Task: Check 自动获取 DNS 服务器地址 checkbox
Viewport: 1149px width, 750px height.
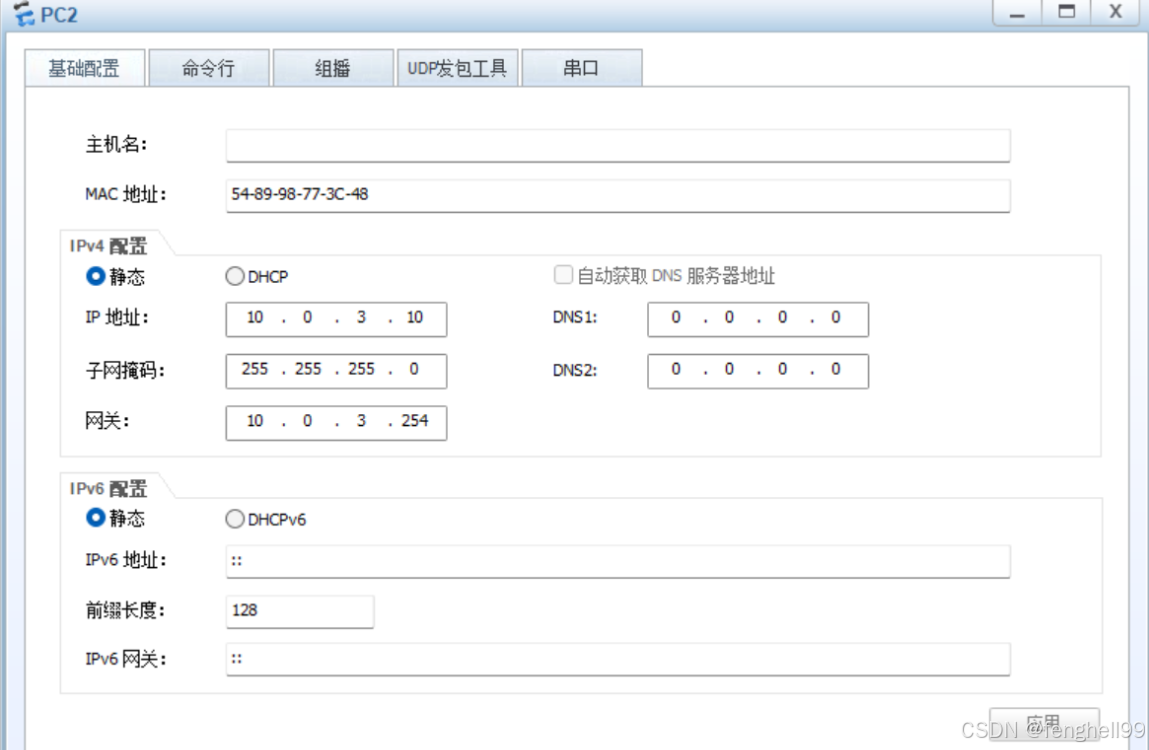Action: coord(563,275)
